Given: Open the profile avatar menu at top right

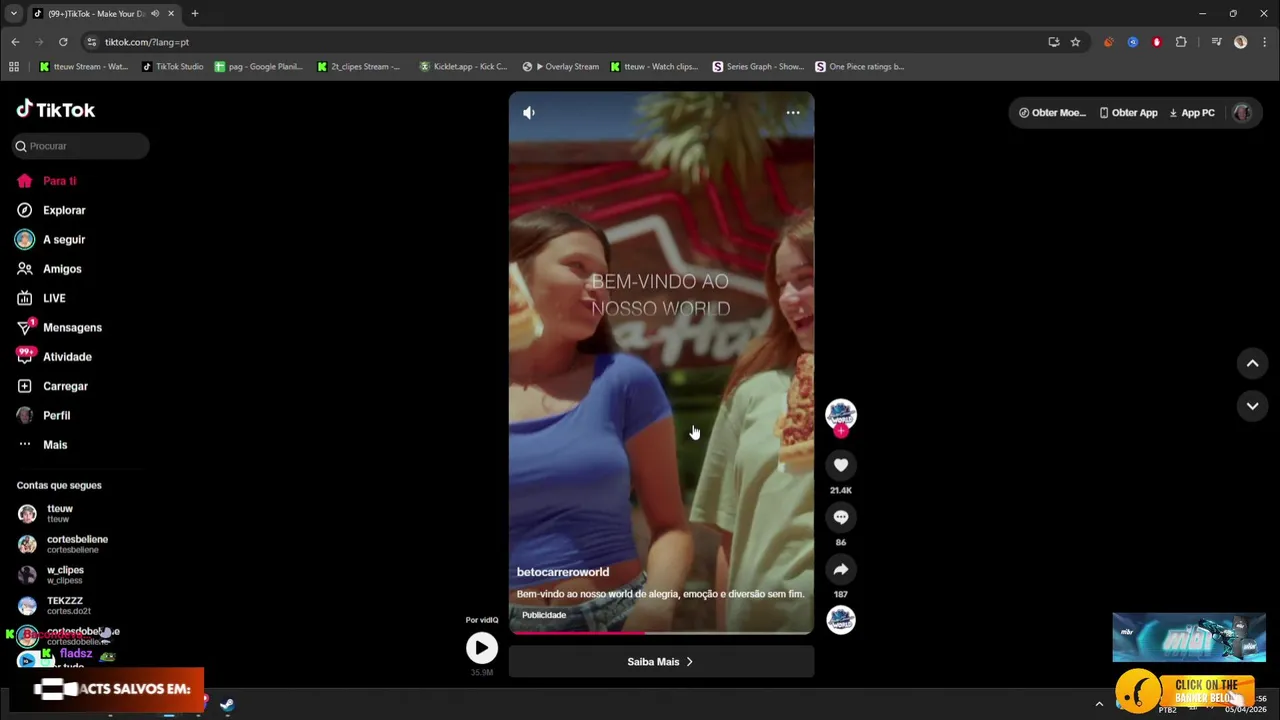Looking at the screenshot, I should [x=1242, y=113].
